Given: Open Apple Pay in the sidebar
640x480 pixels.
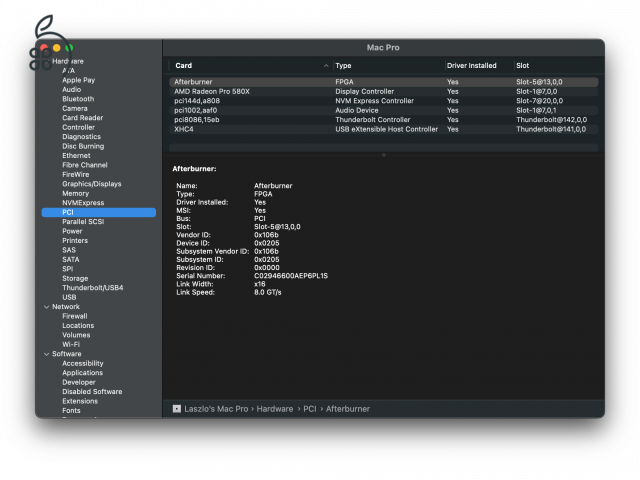Looking at the screenshot, I should click(78, 80).
